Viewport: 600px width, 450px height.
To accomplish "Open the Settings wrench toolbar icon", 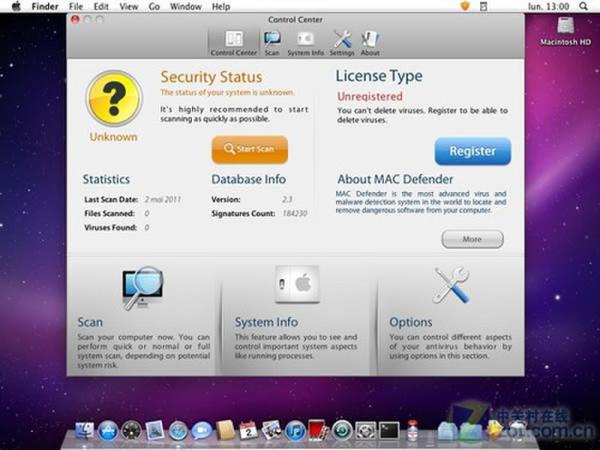I will coord(342,43).
